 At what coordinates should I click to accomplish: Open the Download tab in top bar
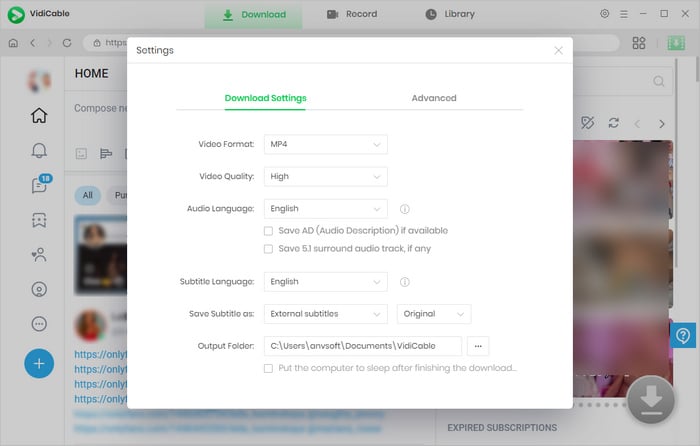(254, 14)
